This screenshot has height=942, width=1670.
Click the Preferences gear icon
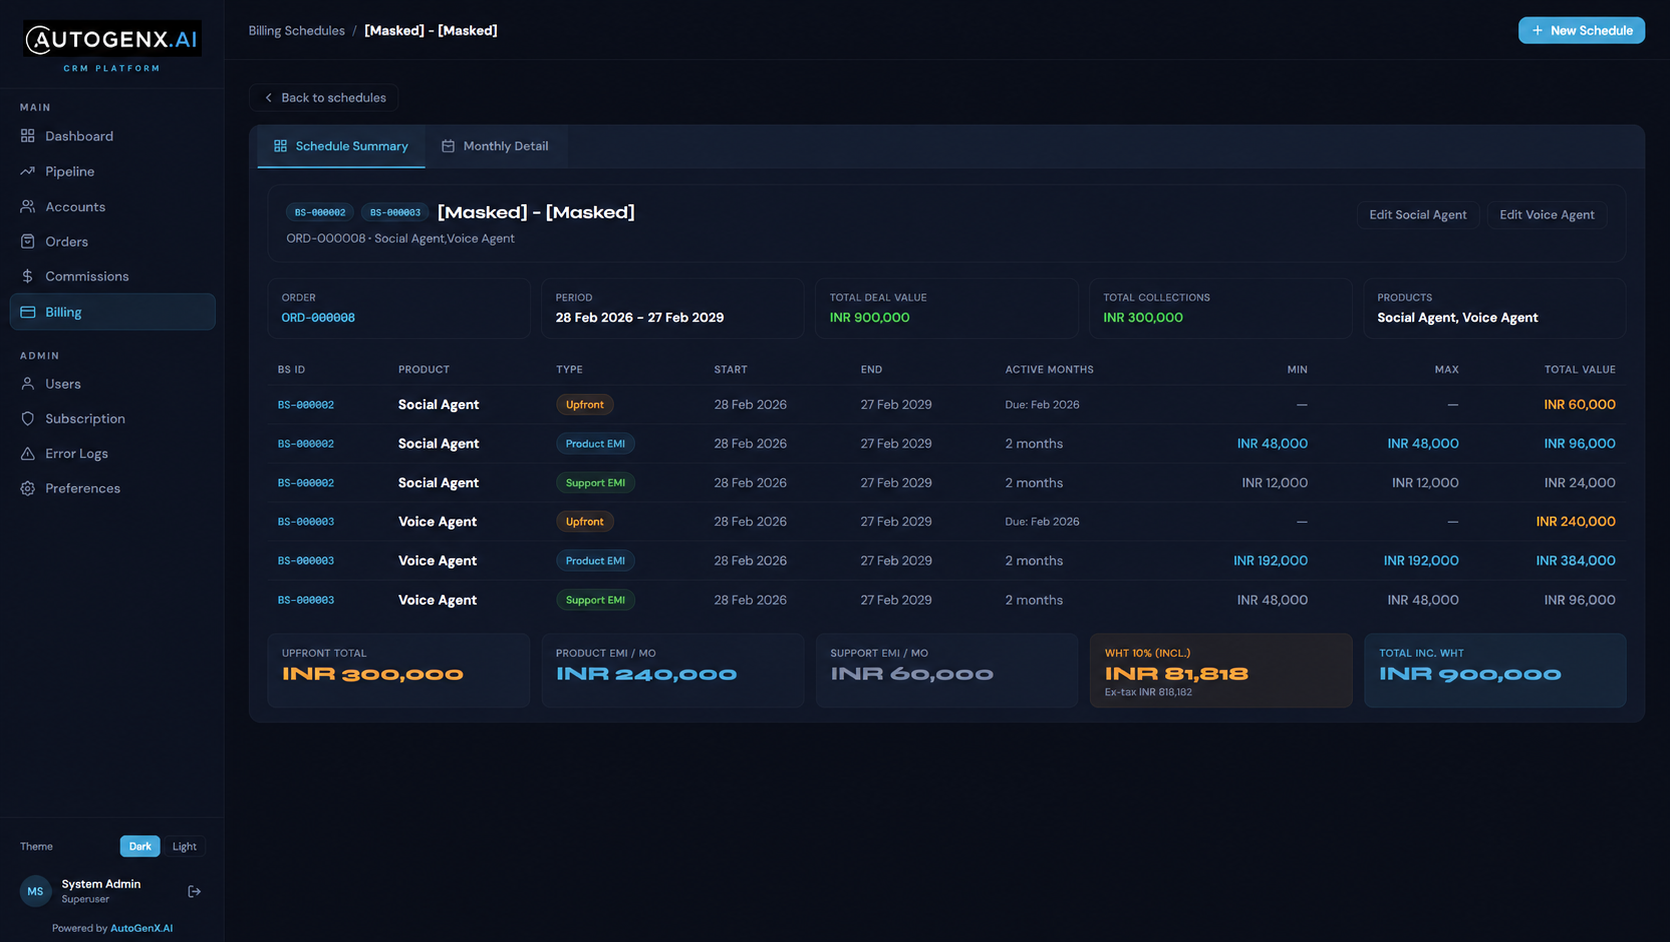28,488
